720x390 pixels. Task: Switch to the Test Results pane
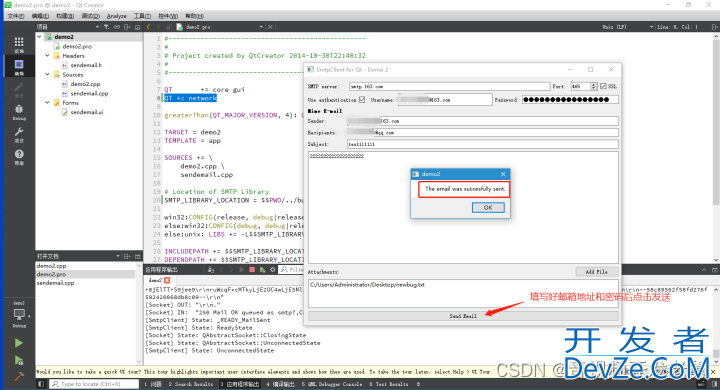click(388, 384)
